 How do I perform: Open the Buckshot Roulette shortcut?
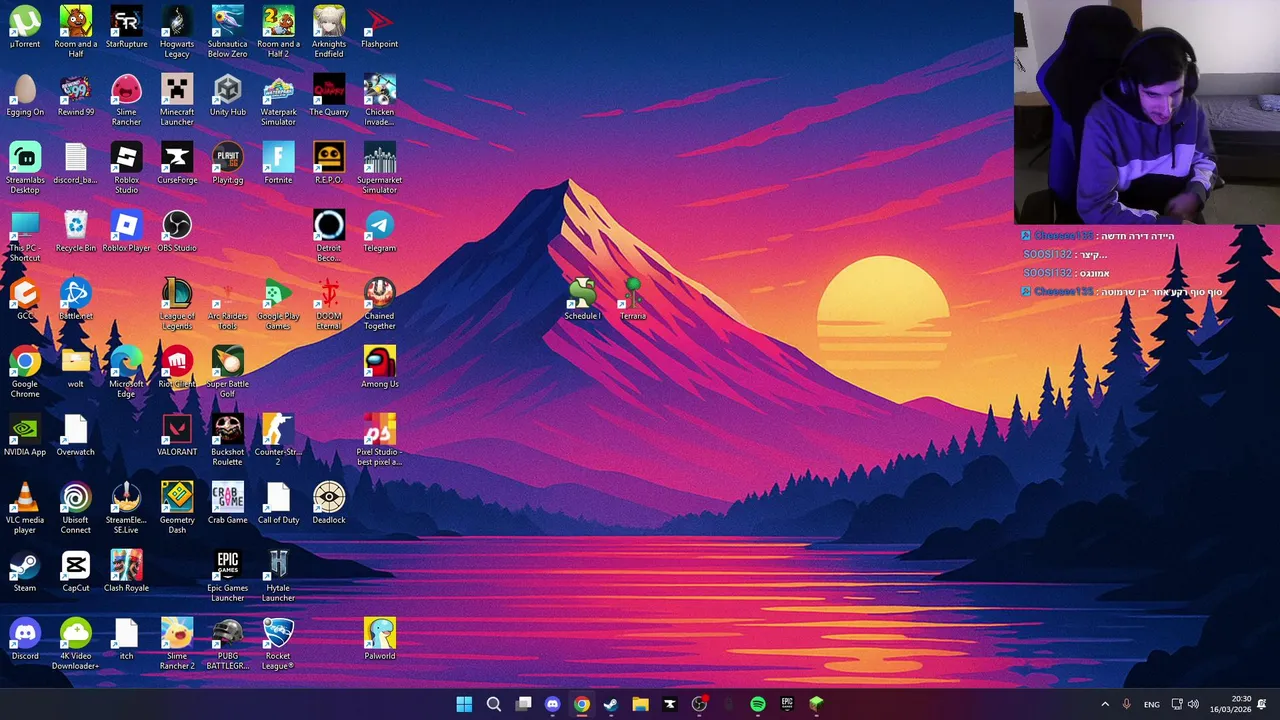pyautogui.click(x=228, y=440)
